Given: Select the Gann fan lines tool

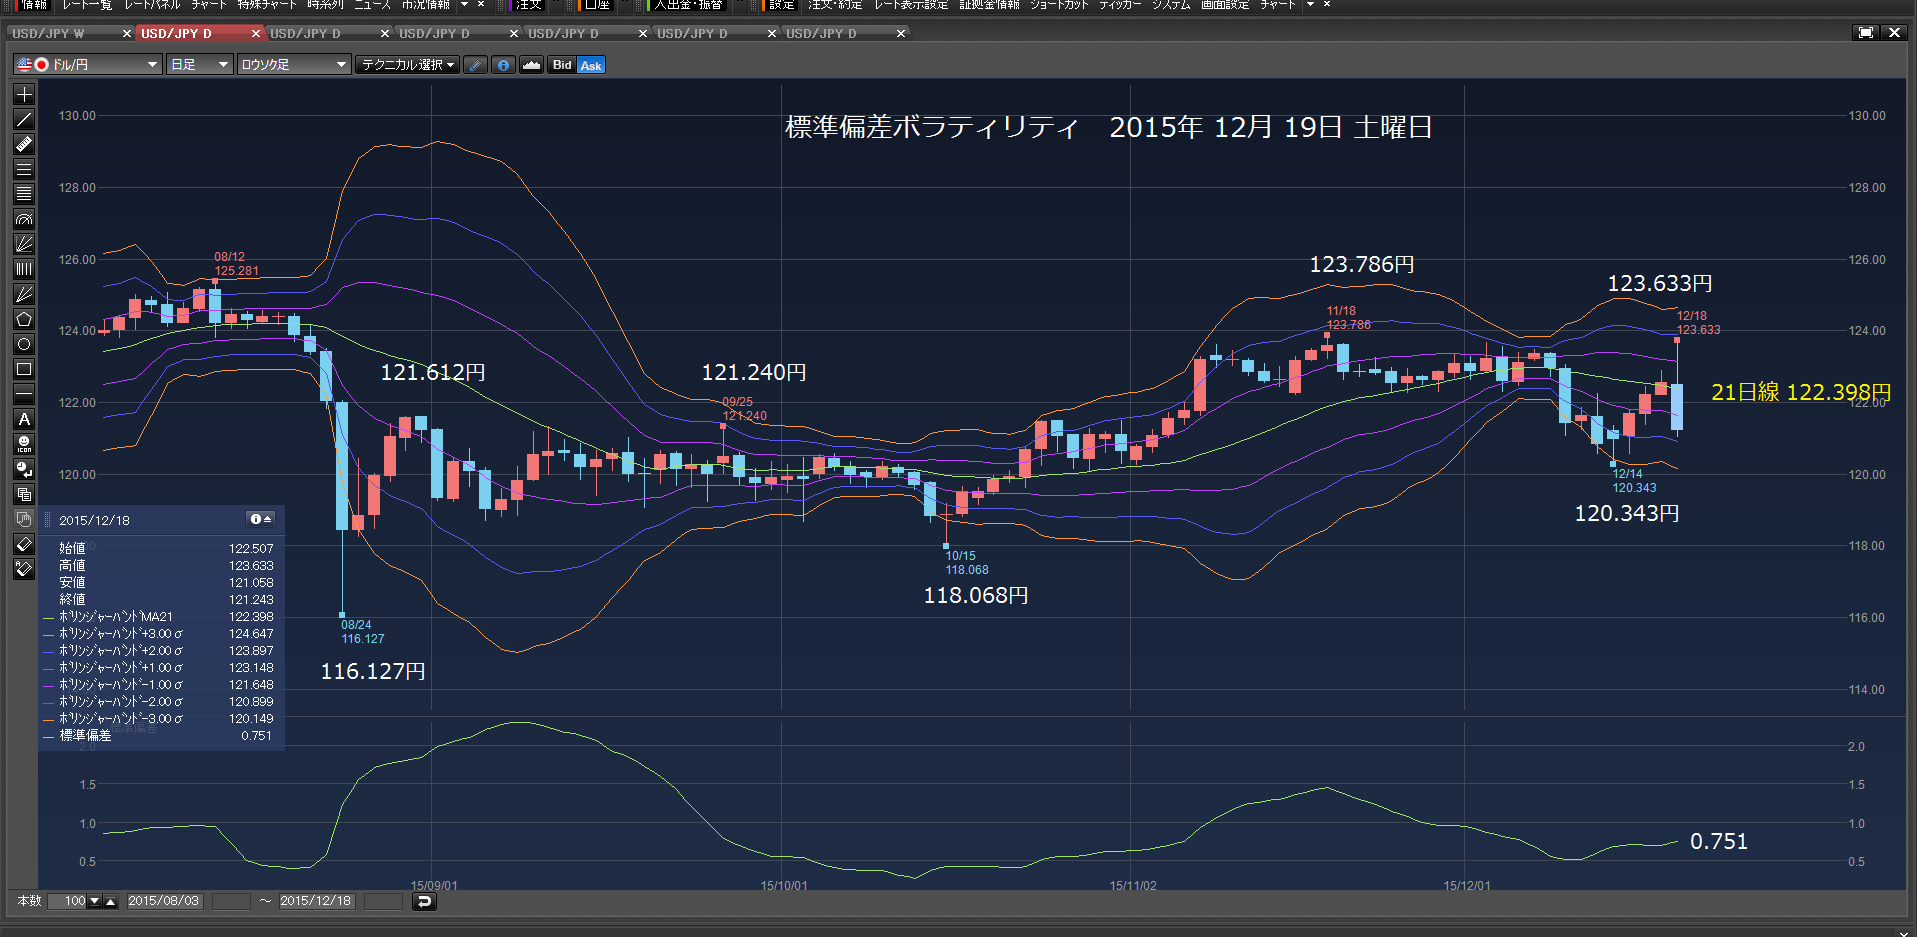Looking at the screenshot, I should click(24, 294).
